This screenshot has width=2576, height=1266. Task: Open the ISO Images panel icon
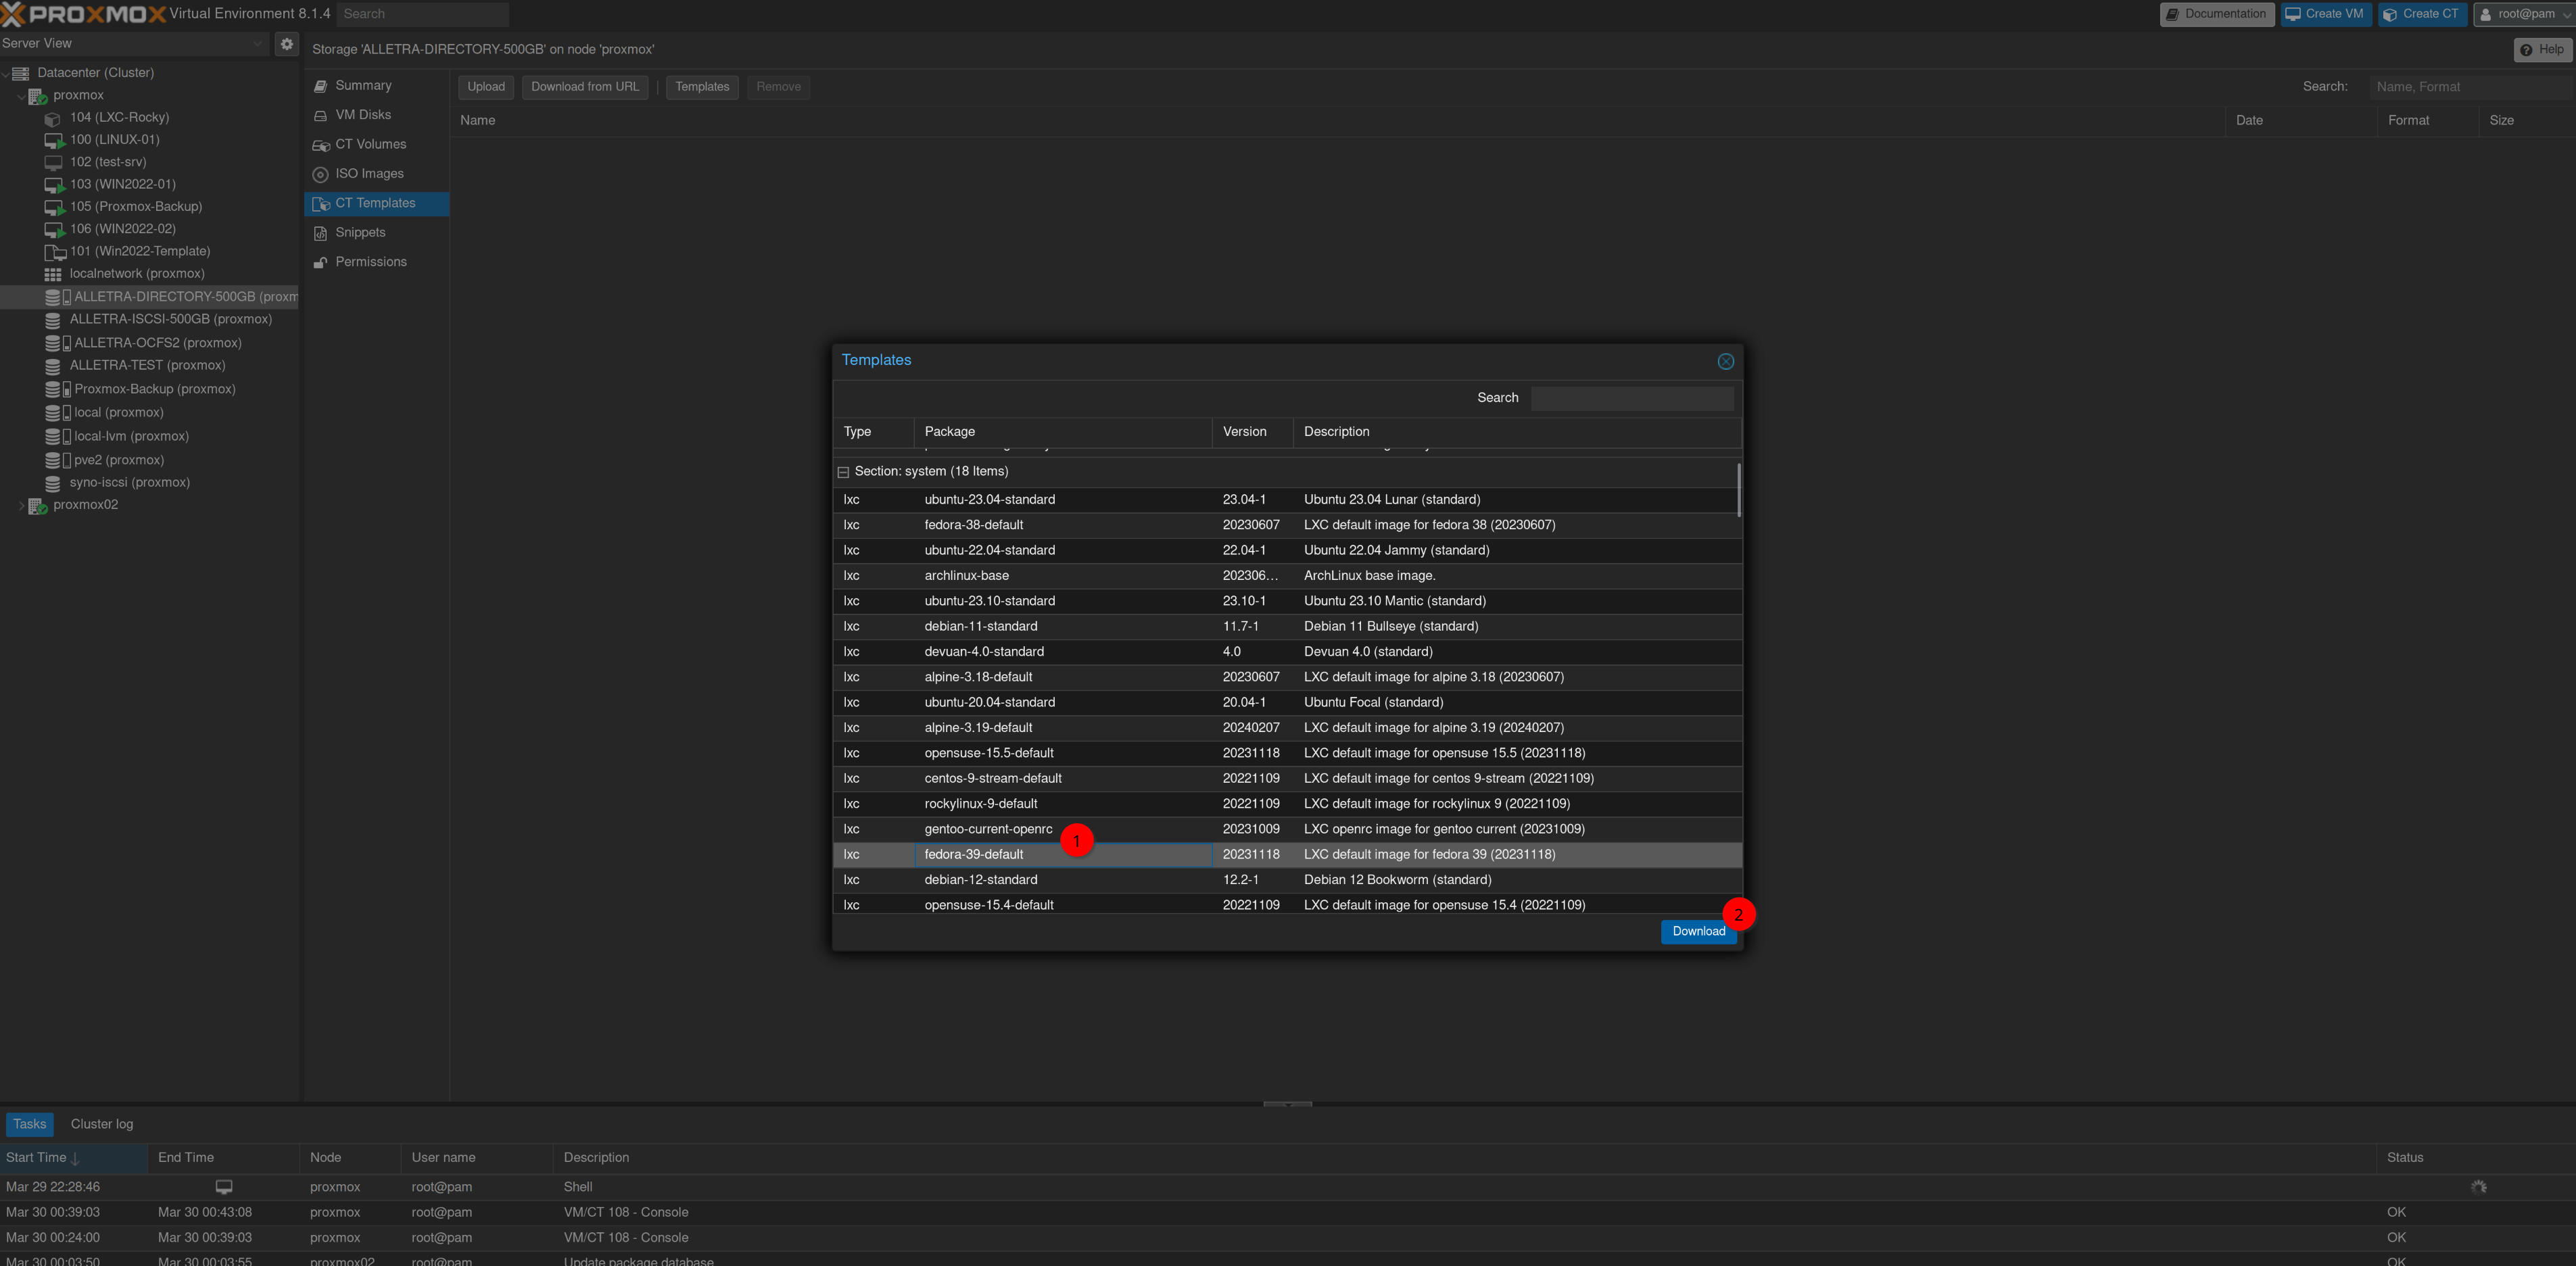pyautogui.click(x=321, y=174)
